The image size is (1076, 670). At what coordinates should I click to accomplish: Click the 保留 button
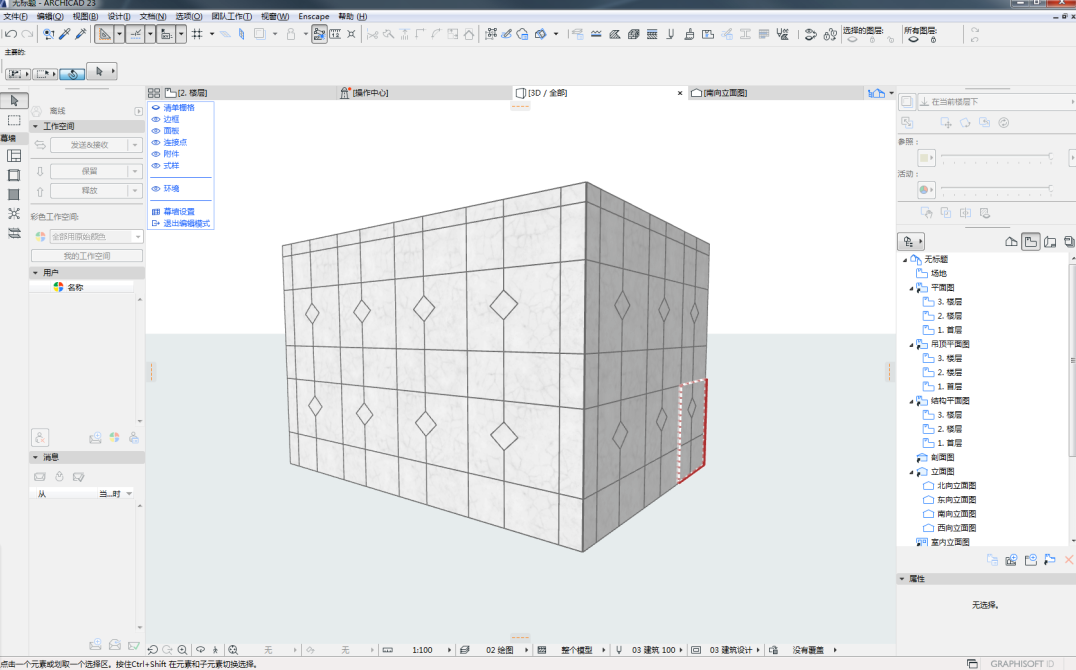(89, 171)
